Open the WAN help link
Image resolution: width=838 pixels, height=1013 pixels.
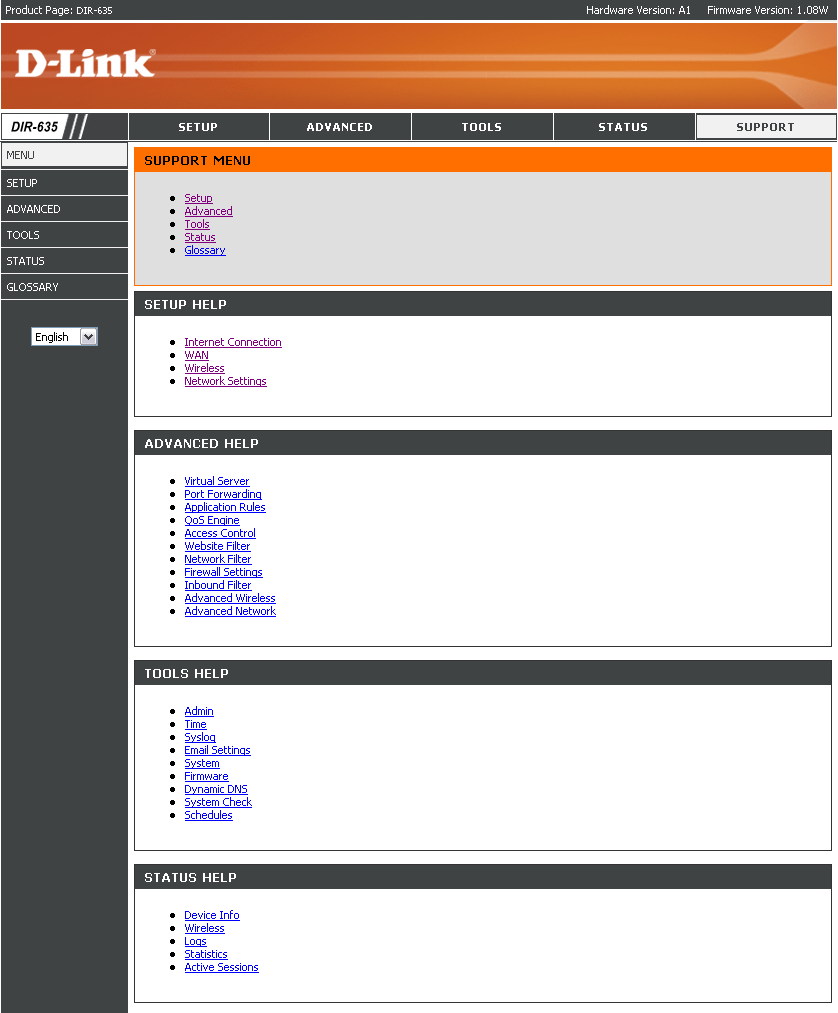coord(196,355)
